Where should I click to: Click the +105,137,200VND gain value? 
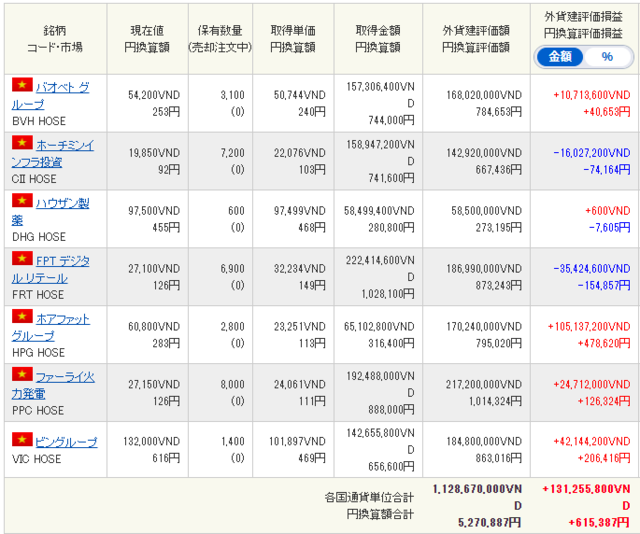[589, 327]
